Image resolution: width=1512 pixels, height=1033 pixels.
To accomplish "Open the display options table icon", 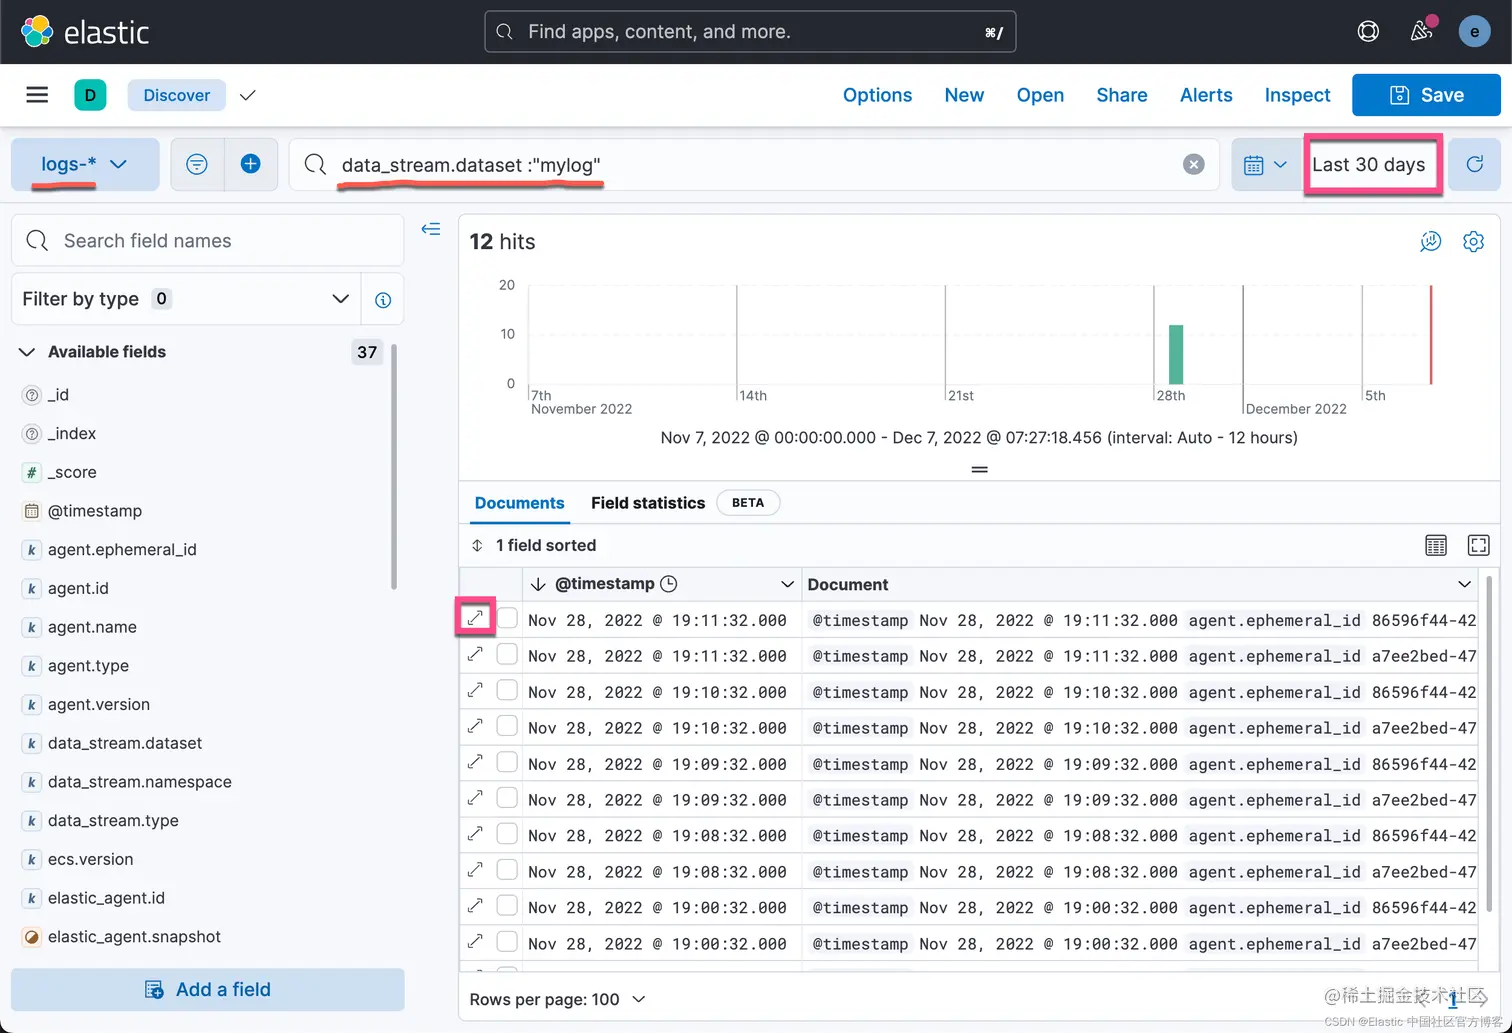I will pos(1436,545).
